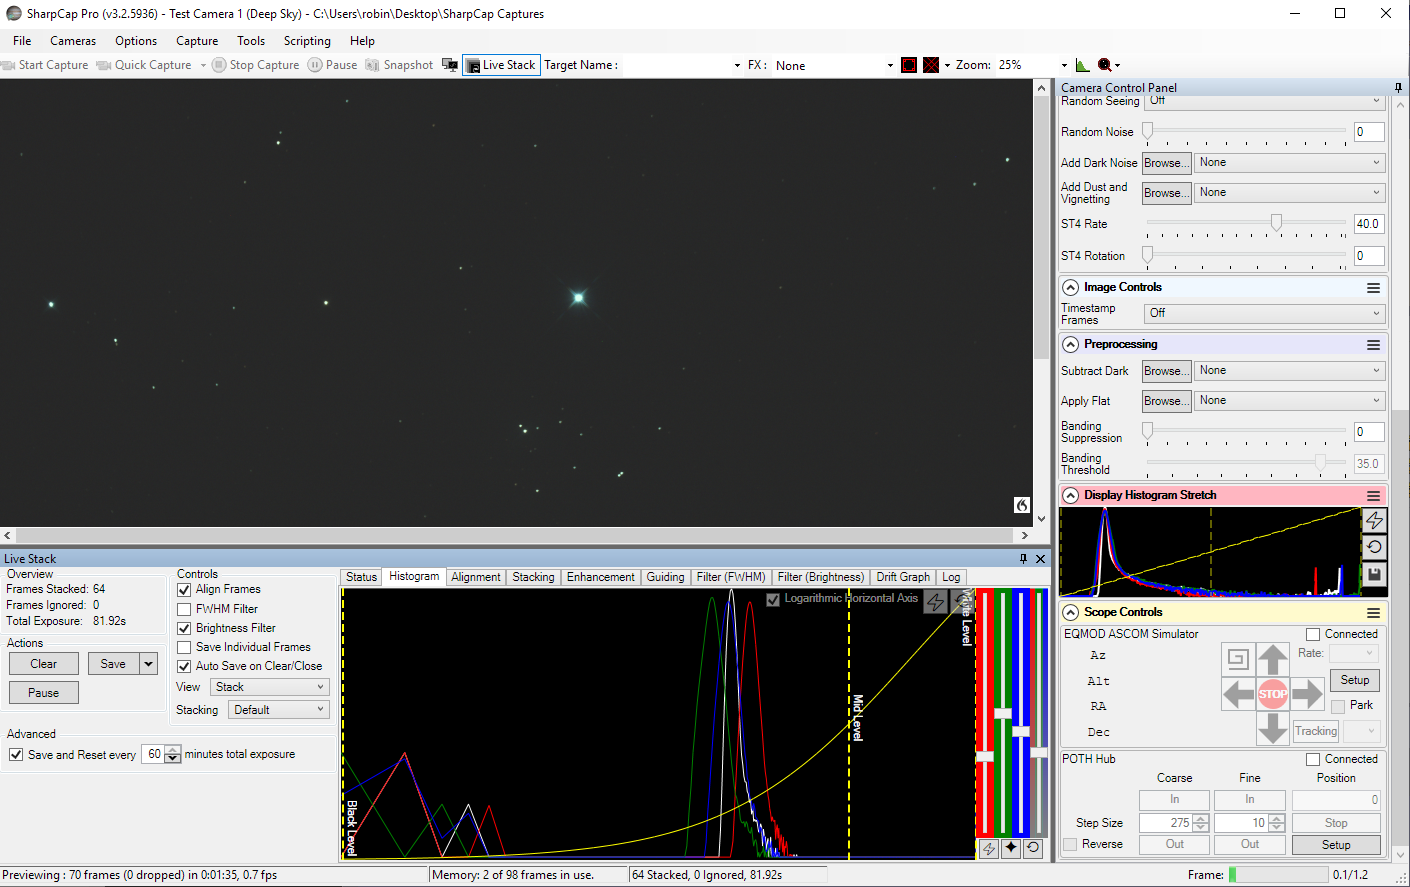Switch to the Drift Graph tab

click(x=903, y=577)
